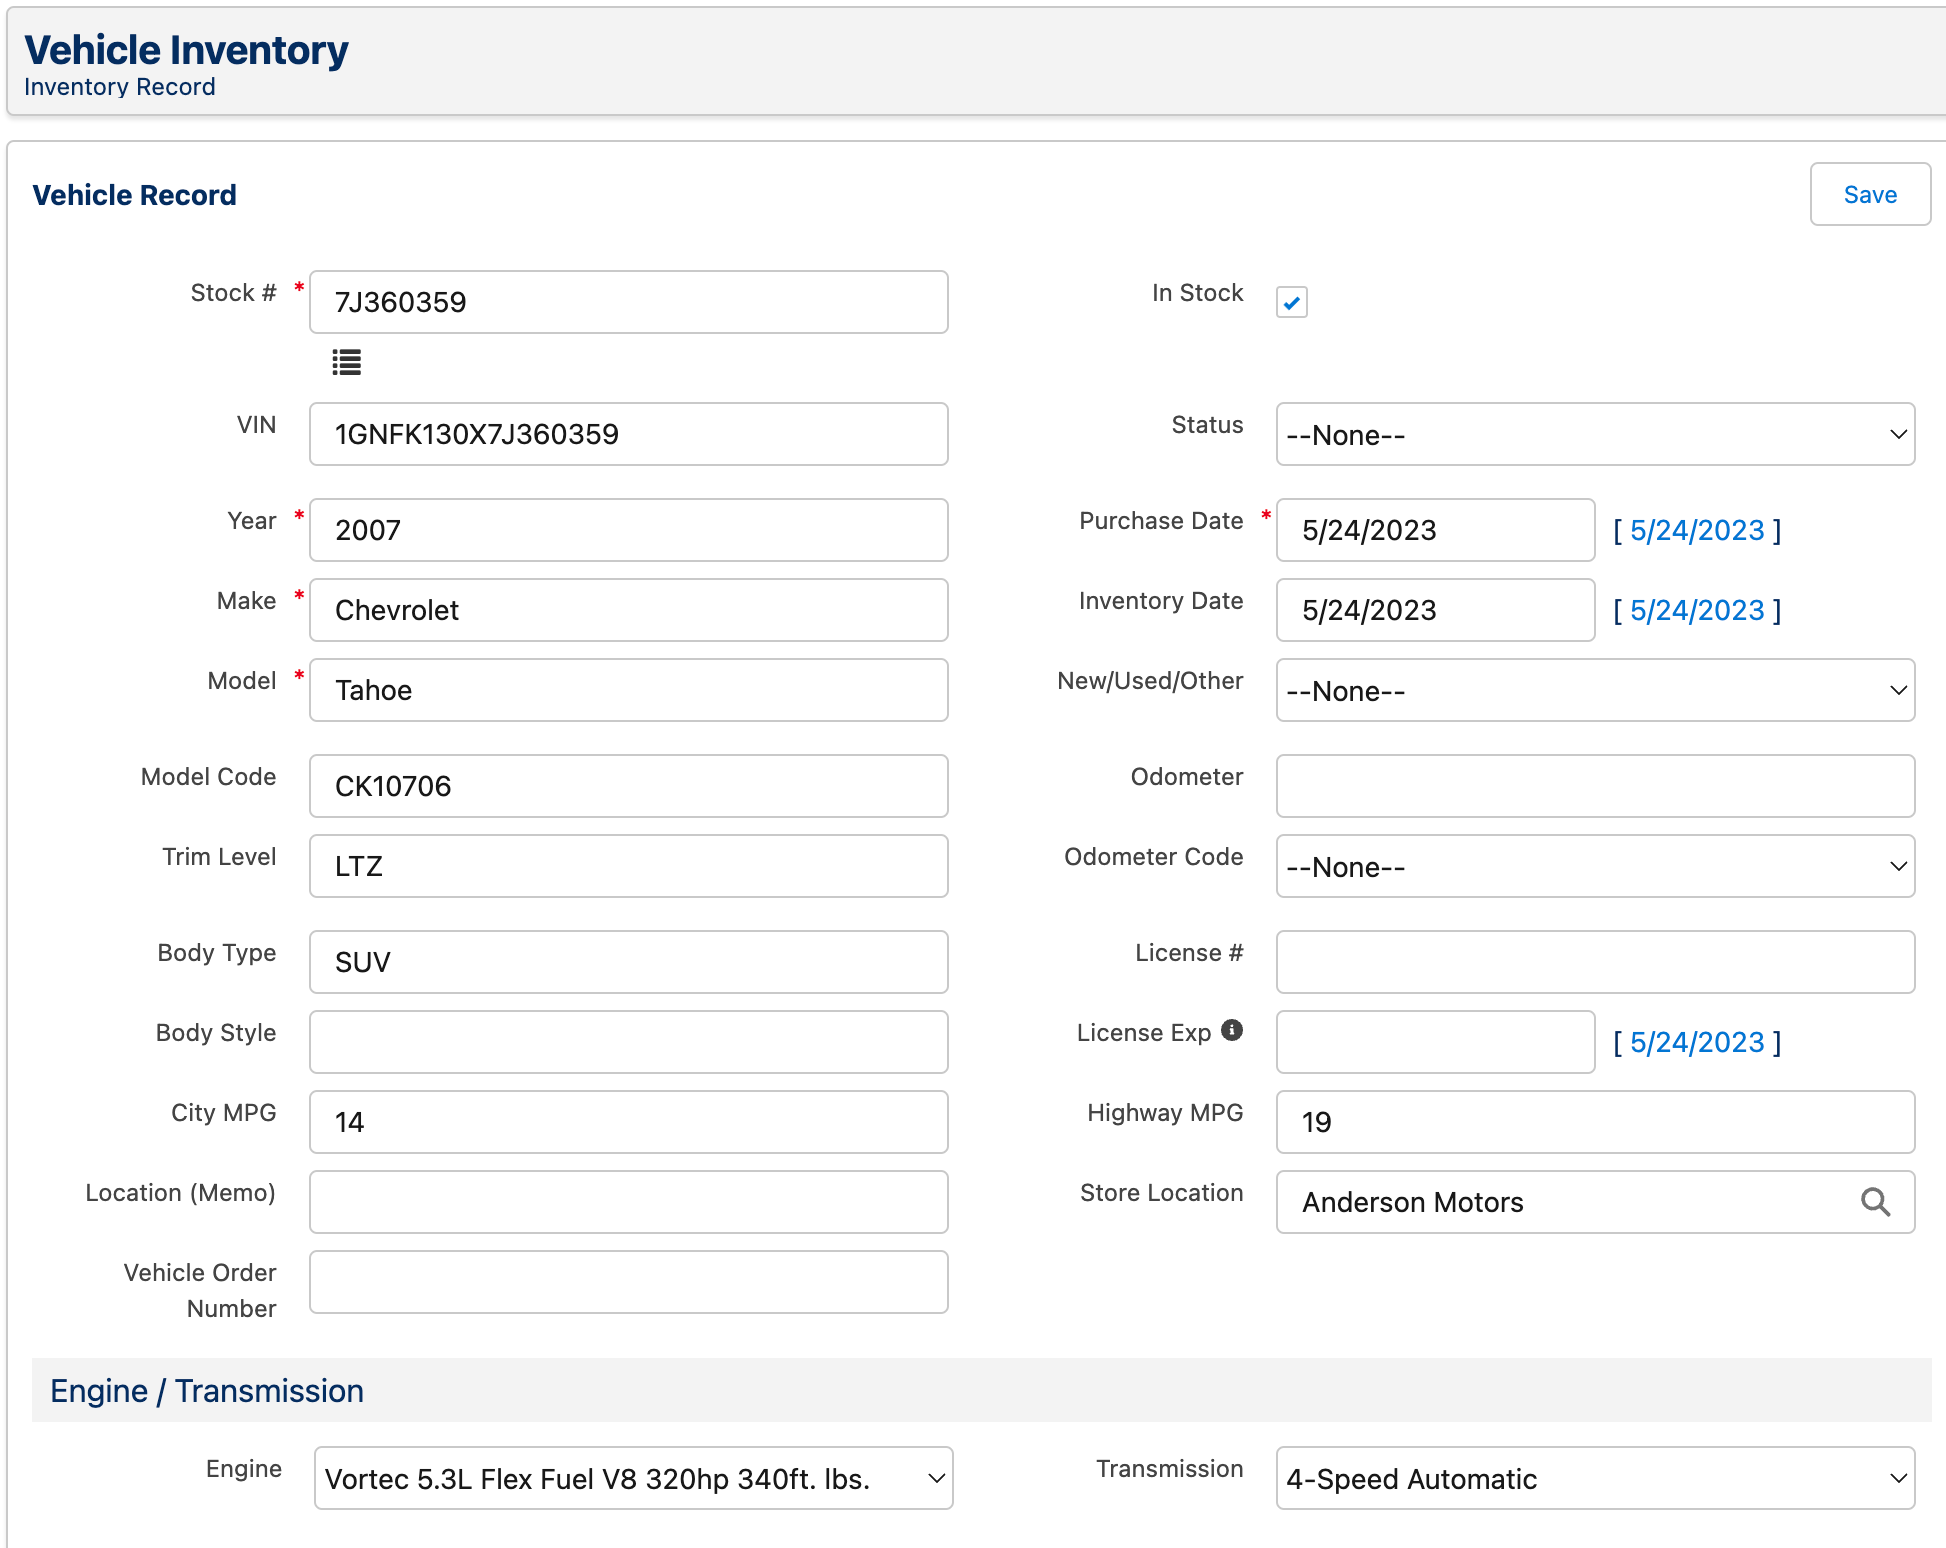Viewport: 1946px width, 1548px height.
Task: Uncheck the In Stock checkbox
Action: point(1292,302)
